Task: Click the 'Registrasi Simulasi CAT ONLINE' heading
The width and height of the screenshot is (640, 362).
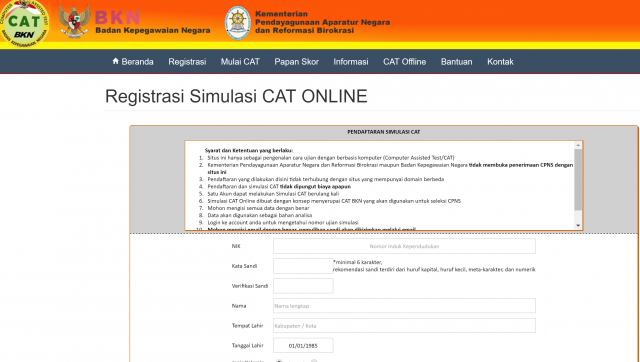Action: point(236,96)
